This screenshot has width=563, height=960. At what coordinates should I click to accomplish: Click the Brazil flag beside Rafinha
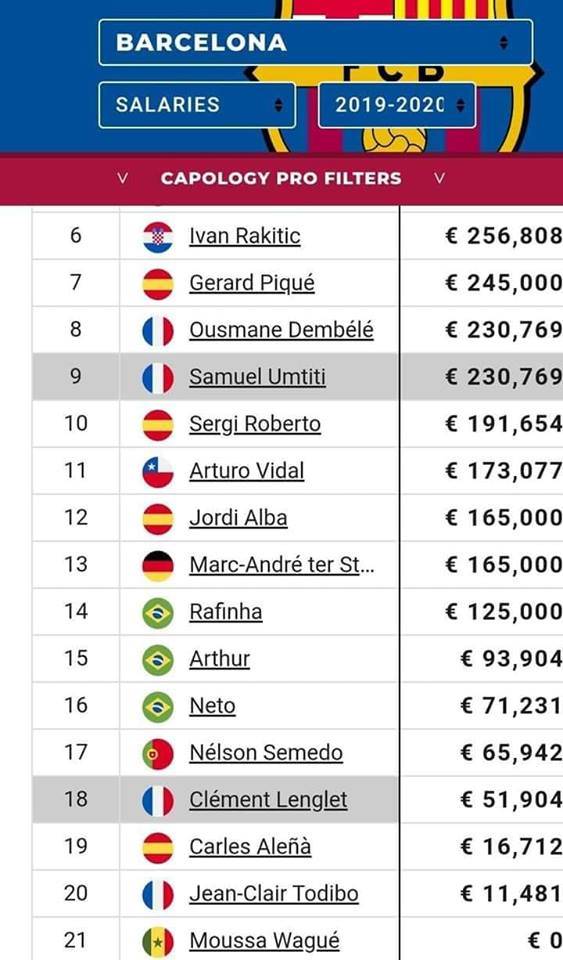tap(158, 613)
